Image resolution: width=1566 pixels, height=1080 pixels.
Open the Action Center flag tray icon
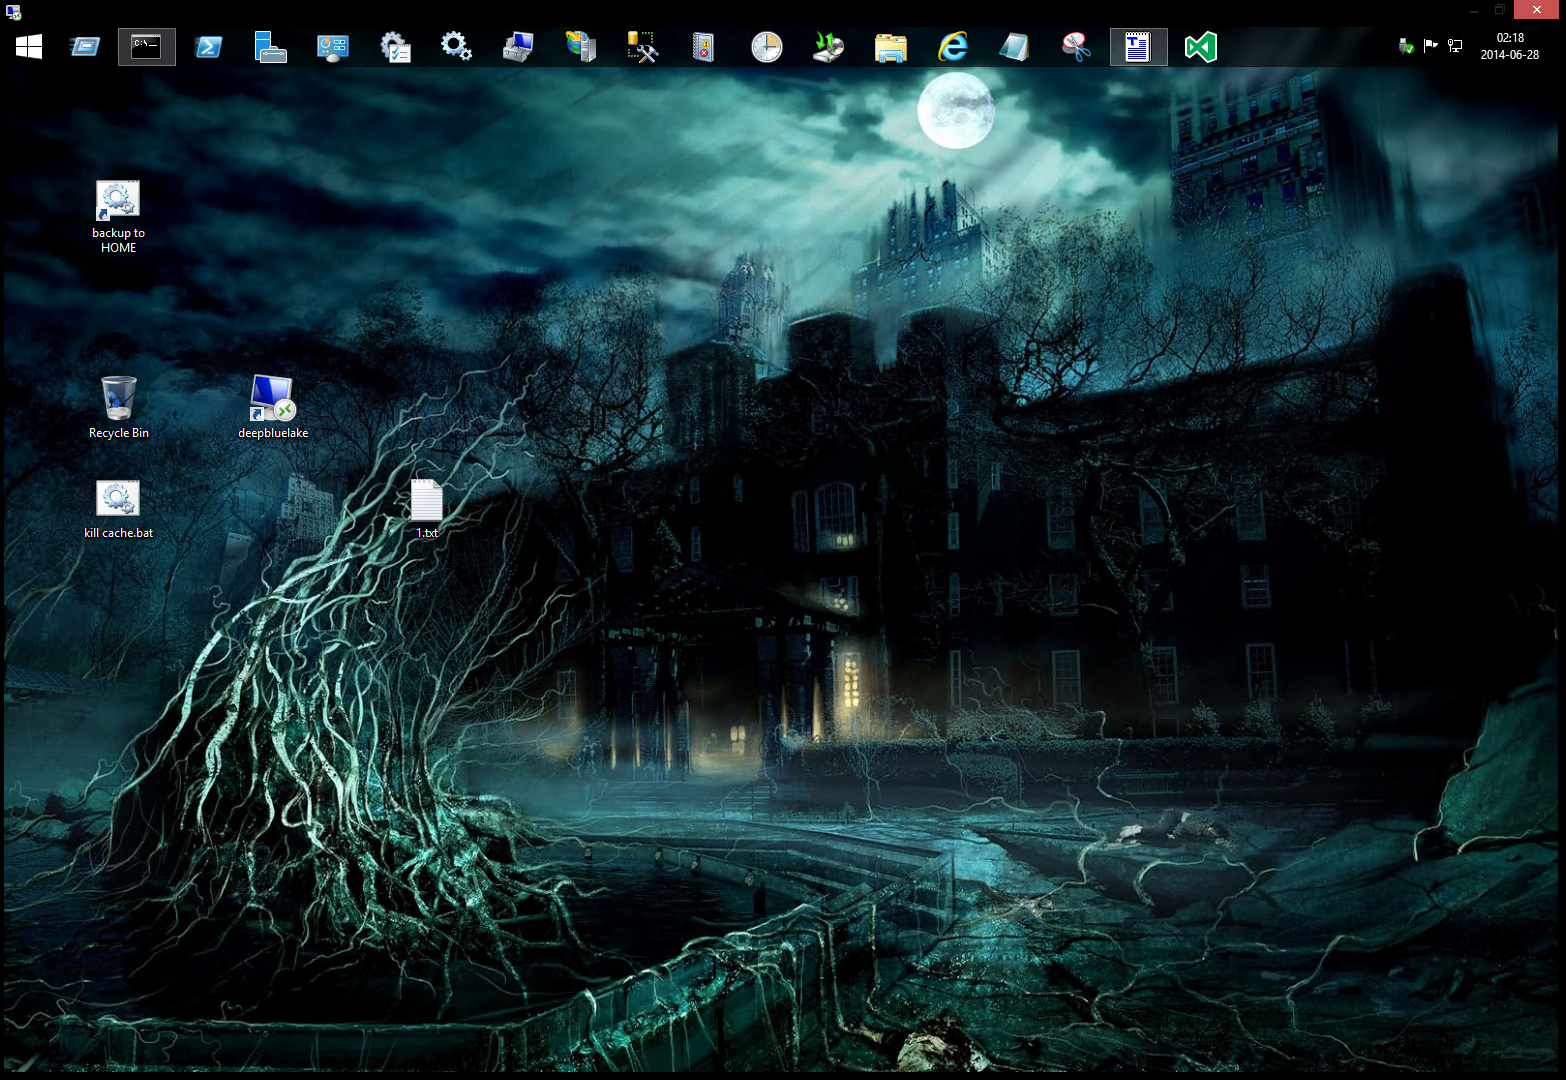click(1431, 45)
